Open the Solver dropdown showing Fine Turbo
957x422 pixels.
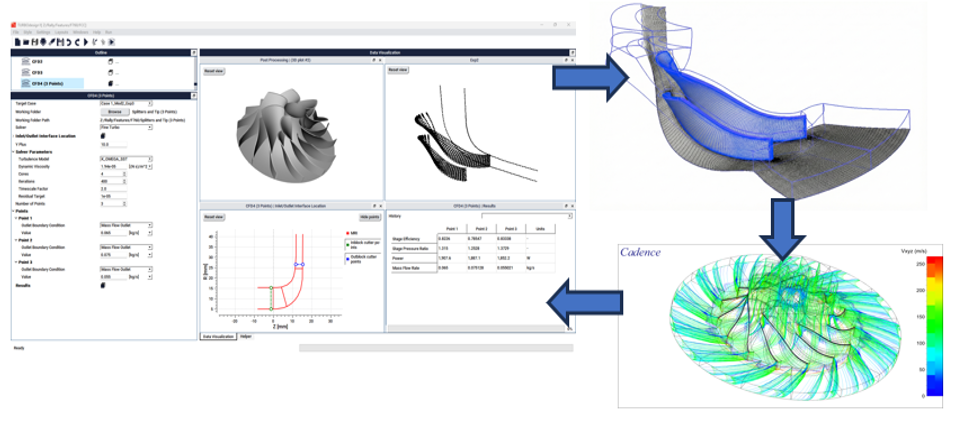(126, 127)
